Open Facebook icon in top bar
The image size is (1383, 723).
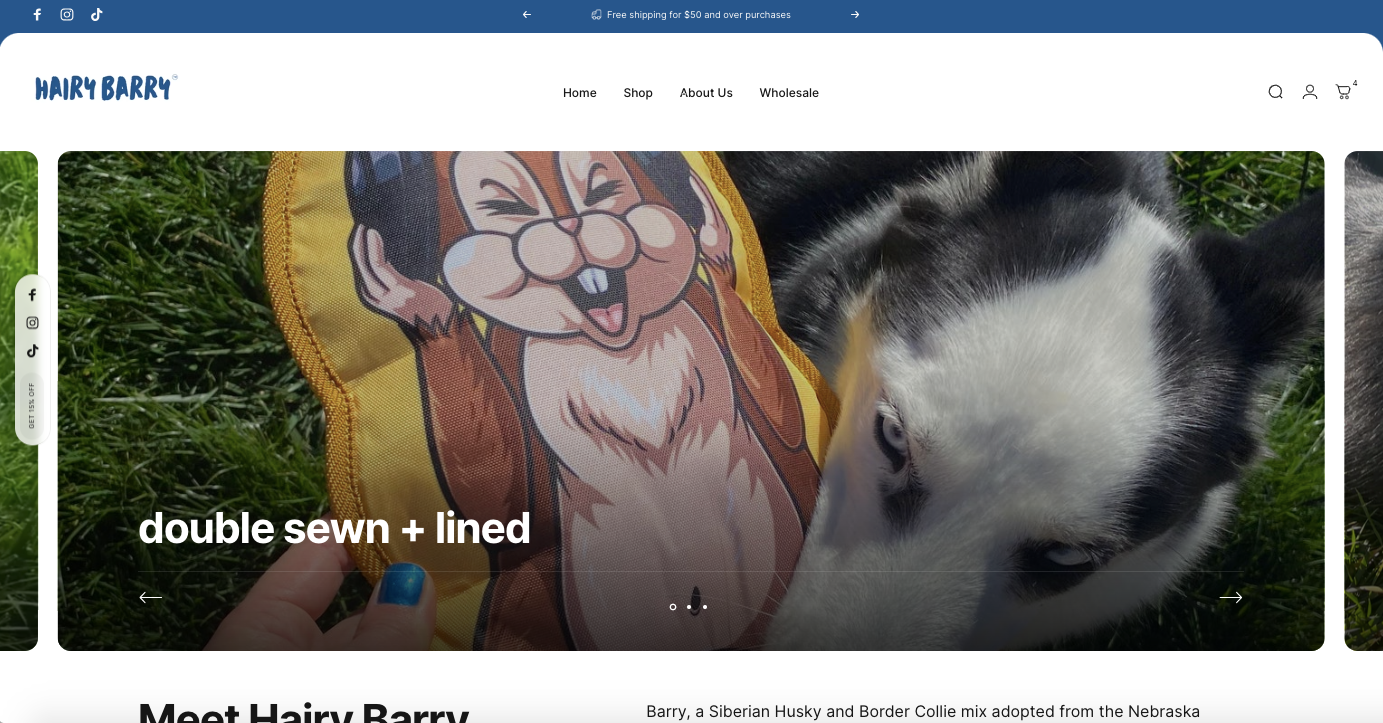click(x=37, y=15)
